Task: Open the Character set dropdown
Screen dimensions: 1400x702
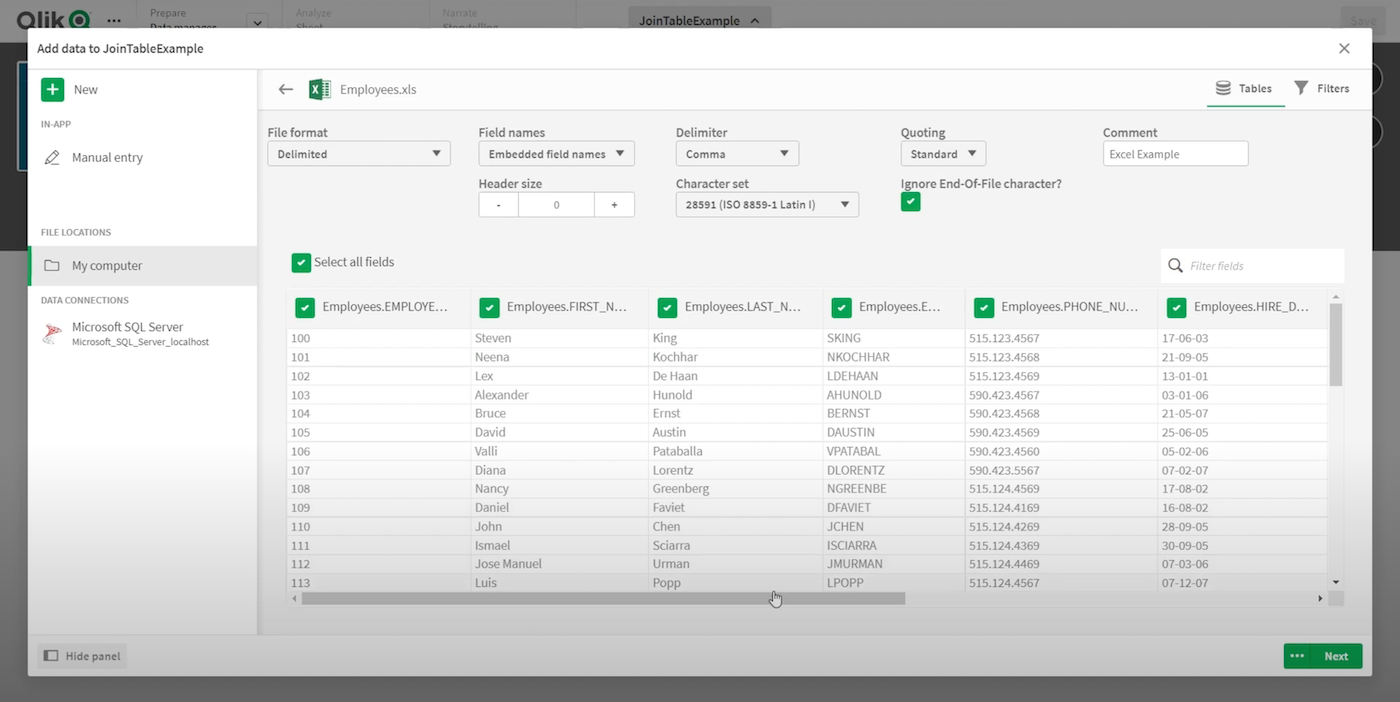Action: 766,204
